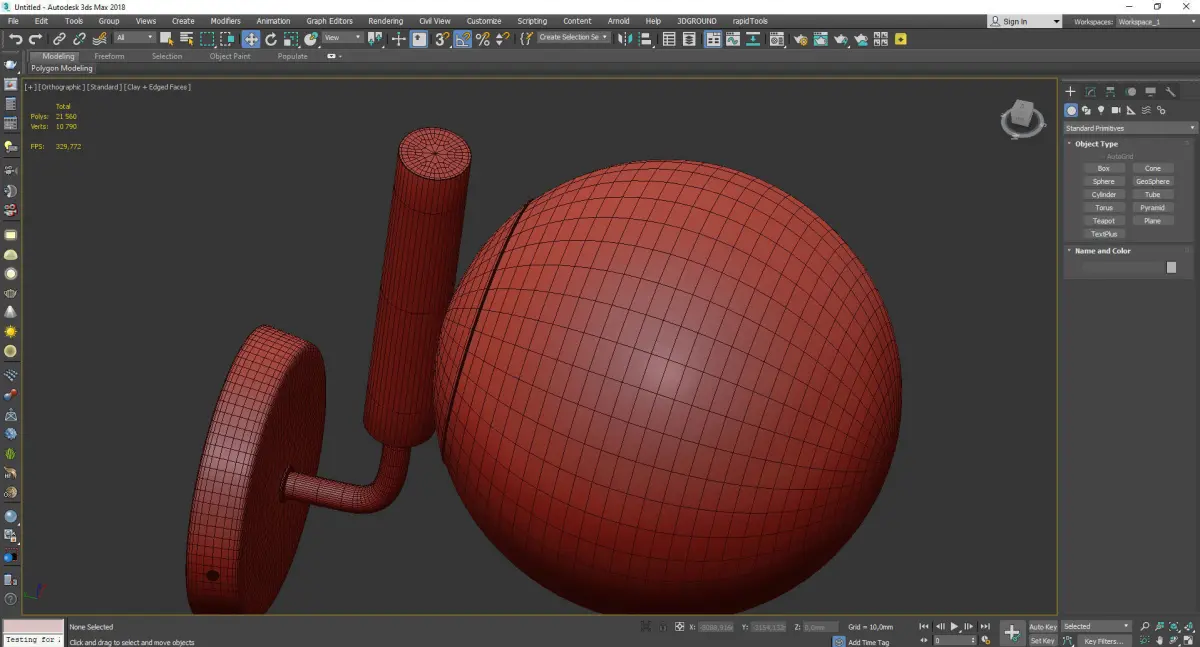The image size is (1200, 647).
Task: Open the Graph Editors menu
Action: pyautogui.click(x=329, y=21)
